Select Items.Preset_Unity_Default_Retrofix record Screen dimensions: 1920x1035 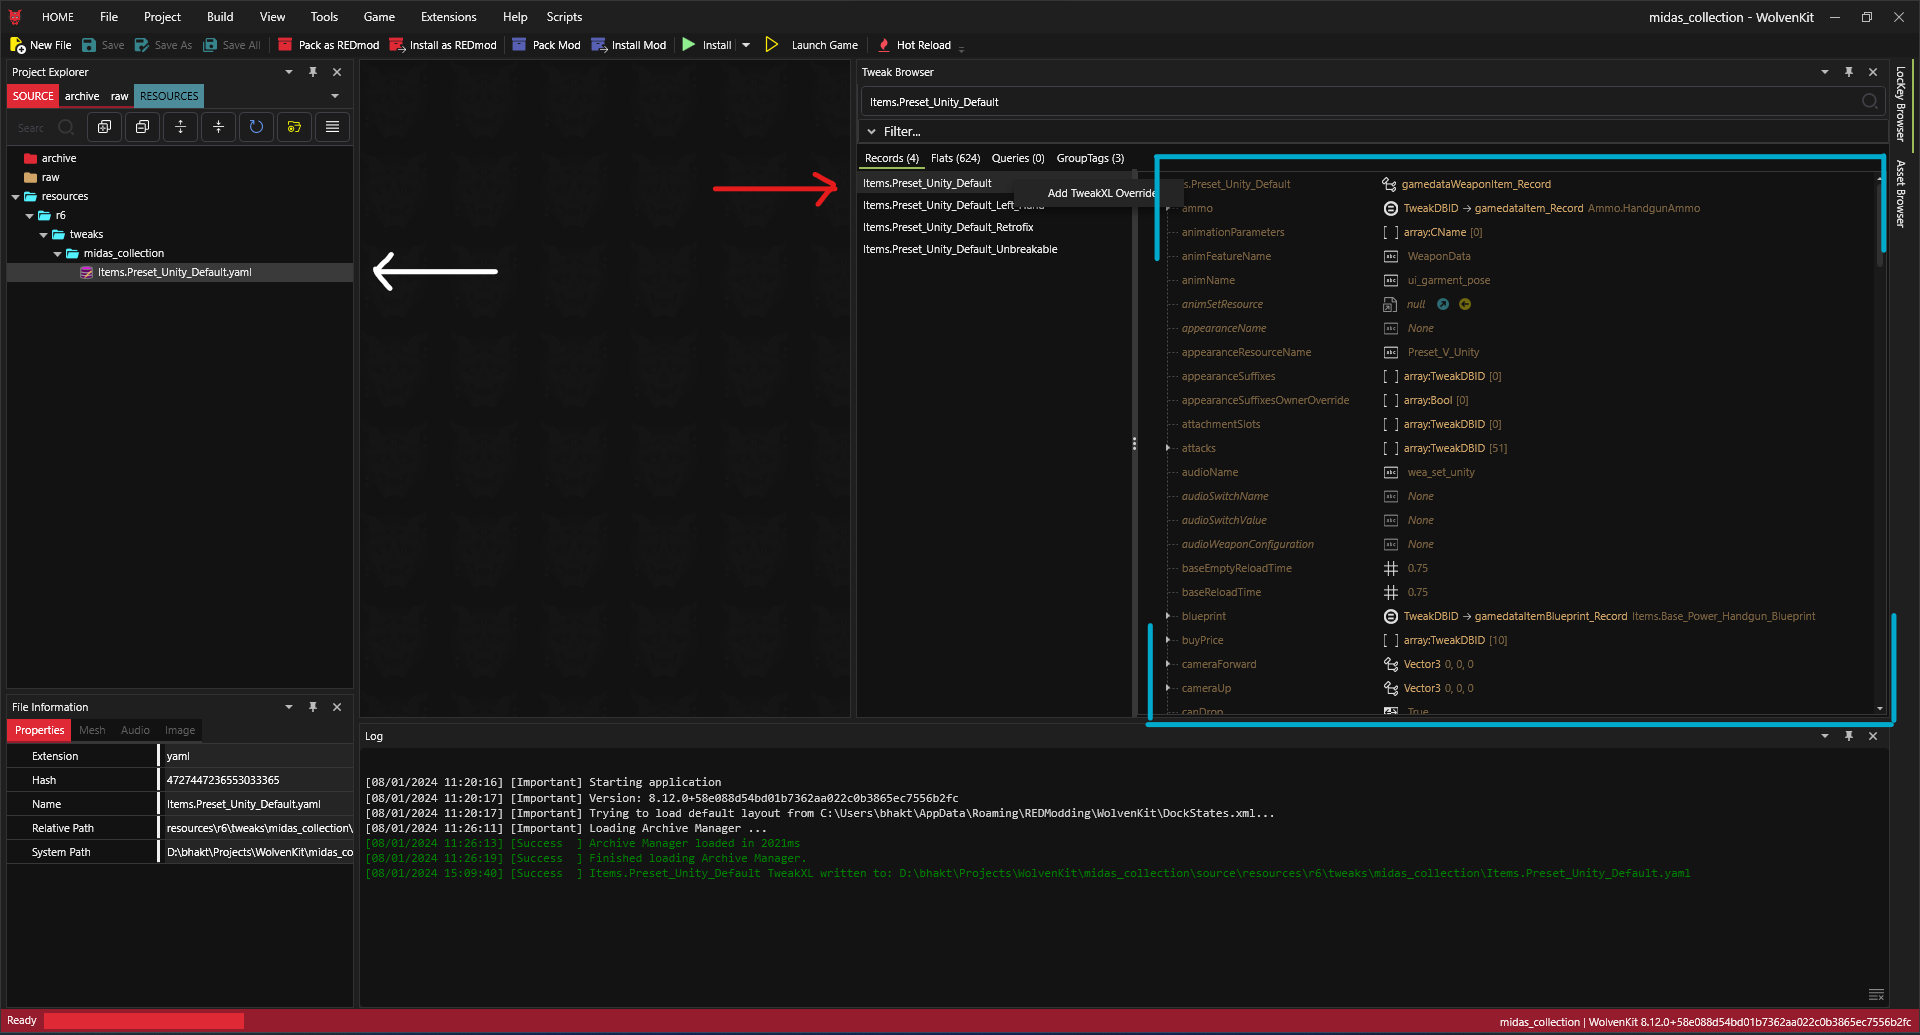(948, 227)
